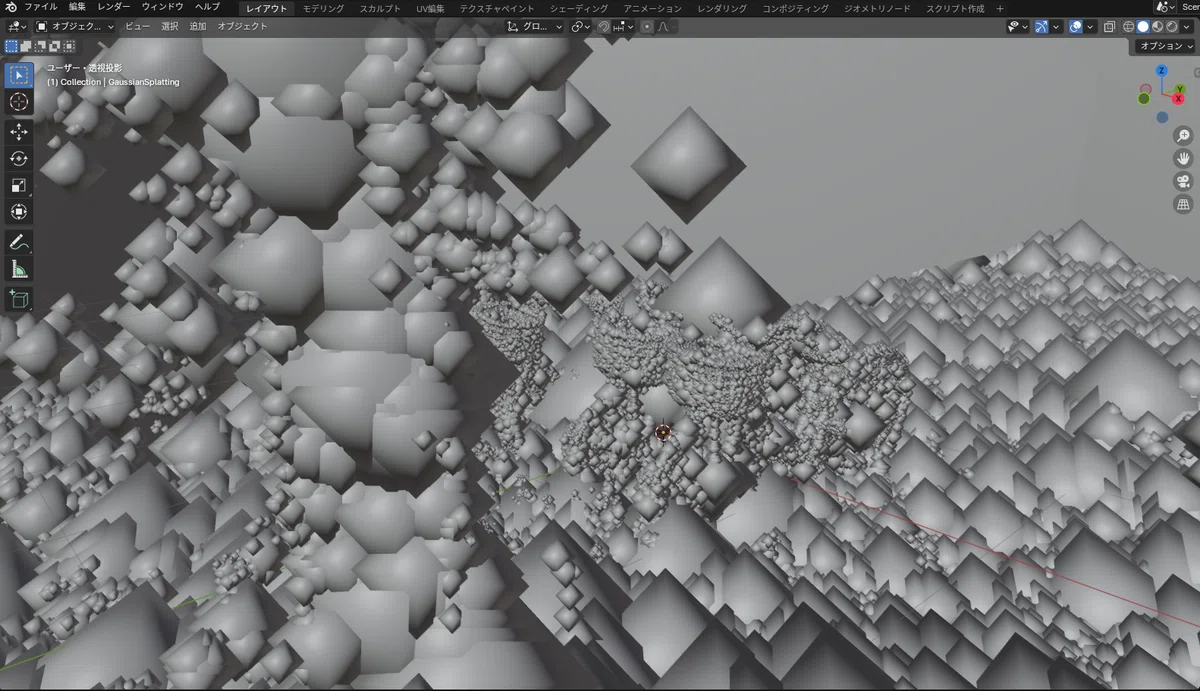Toggle X-ray mode
The height and width of the screenshot is (691, 1200).
point(1109,27)
